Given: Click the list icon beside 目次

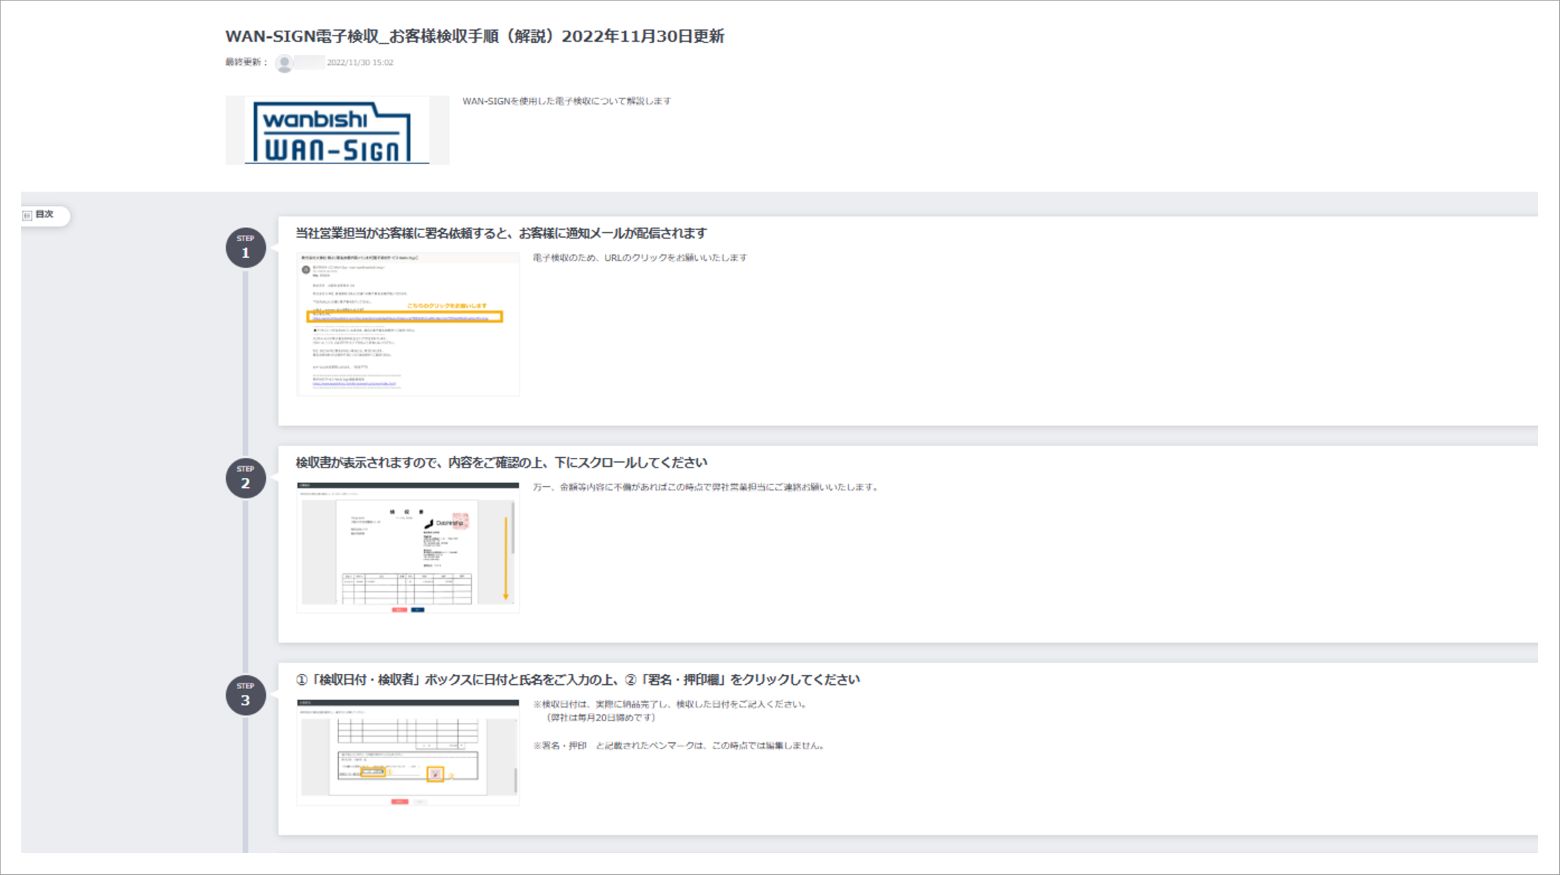Looking at the screenshot, I should (x=28, y=215).
